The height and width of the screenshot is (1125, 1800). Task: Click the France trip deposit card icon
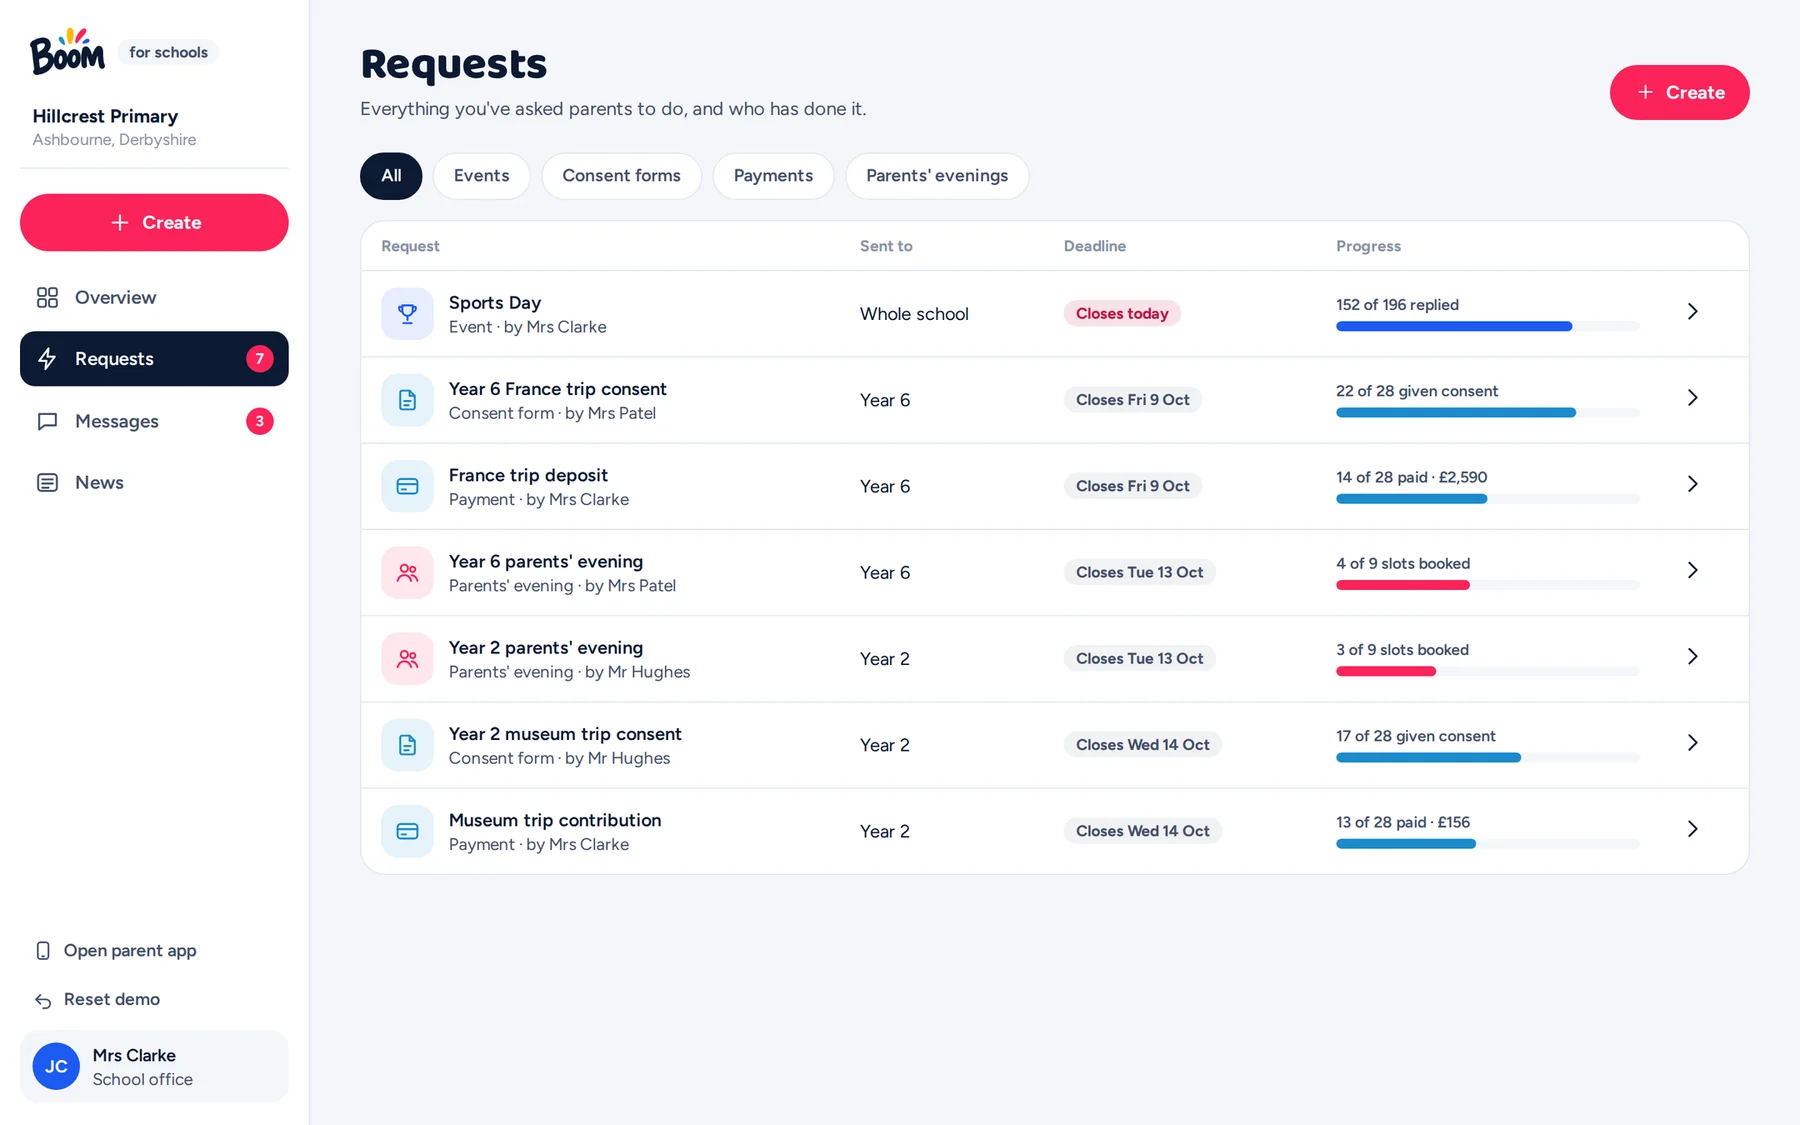pyautogui.click(x=407, y=486)
